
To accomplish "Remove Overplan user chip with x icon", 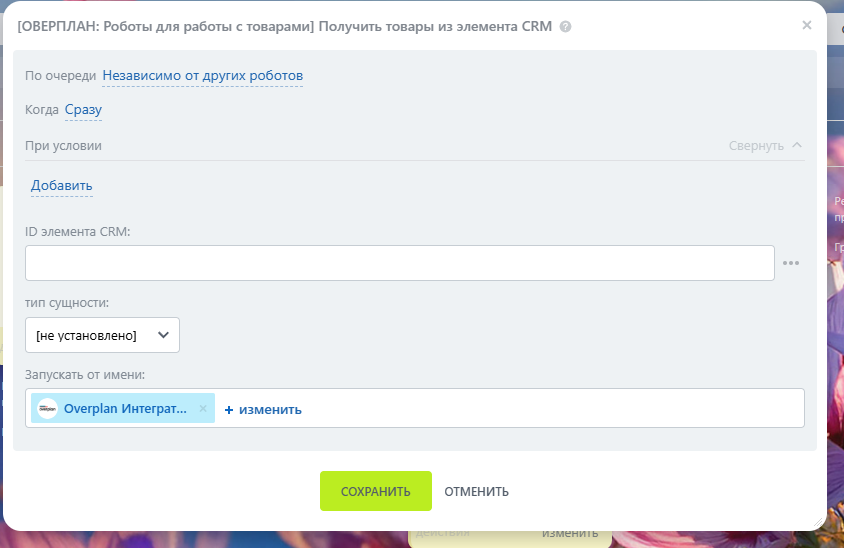I will tap(203, 409).
